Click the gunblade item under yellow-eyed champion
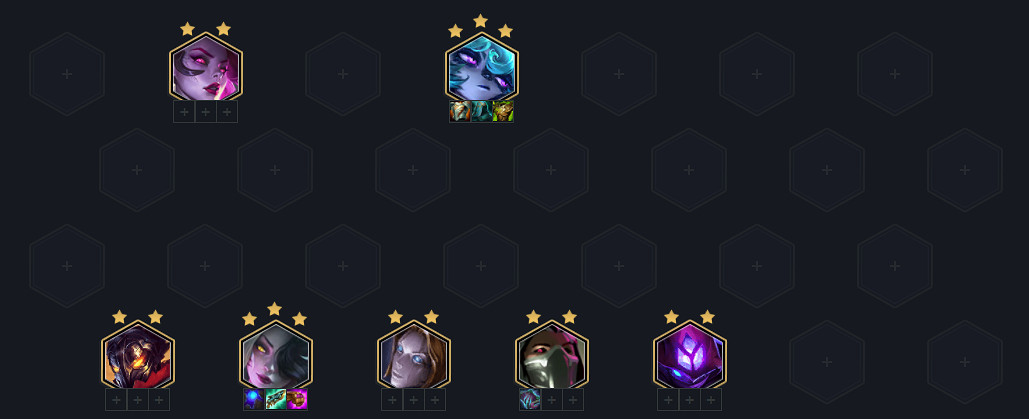This screenshot has width=1029, height=419. (x=276, y=399)
